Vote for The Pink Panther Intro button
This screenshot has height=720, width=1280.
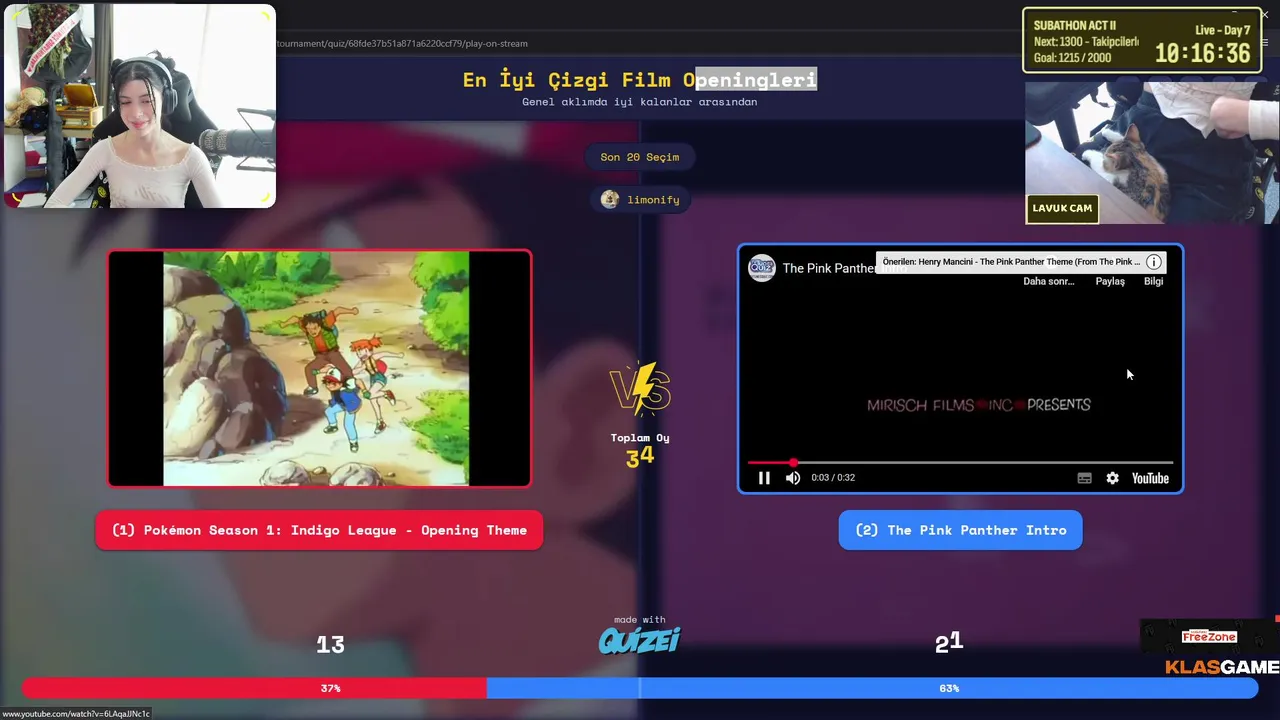click(960, 530)
